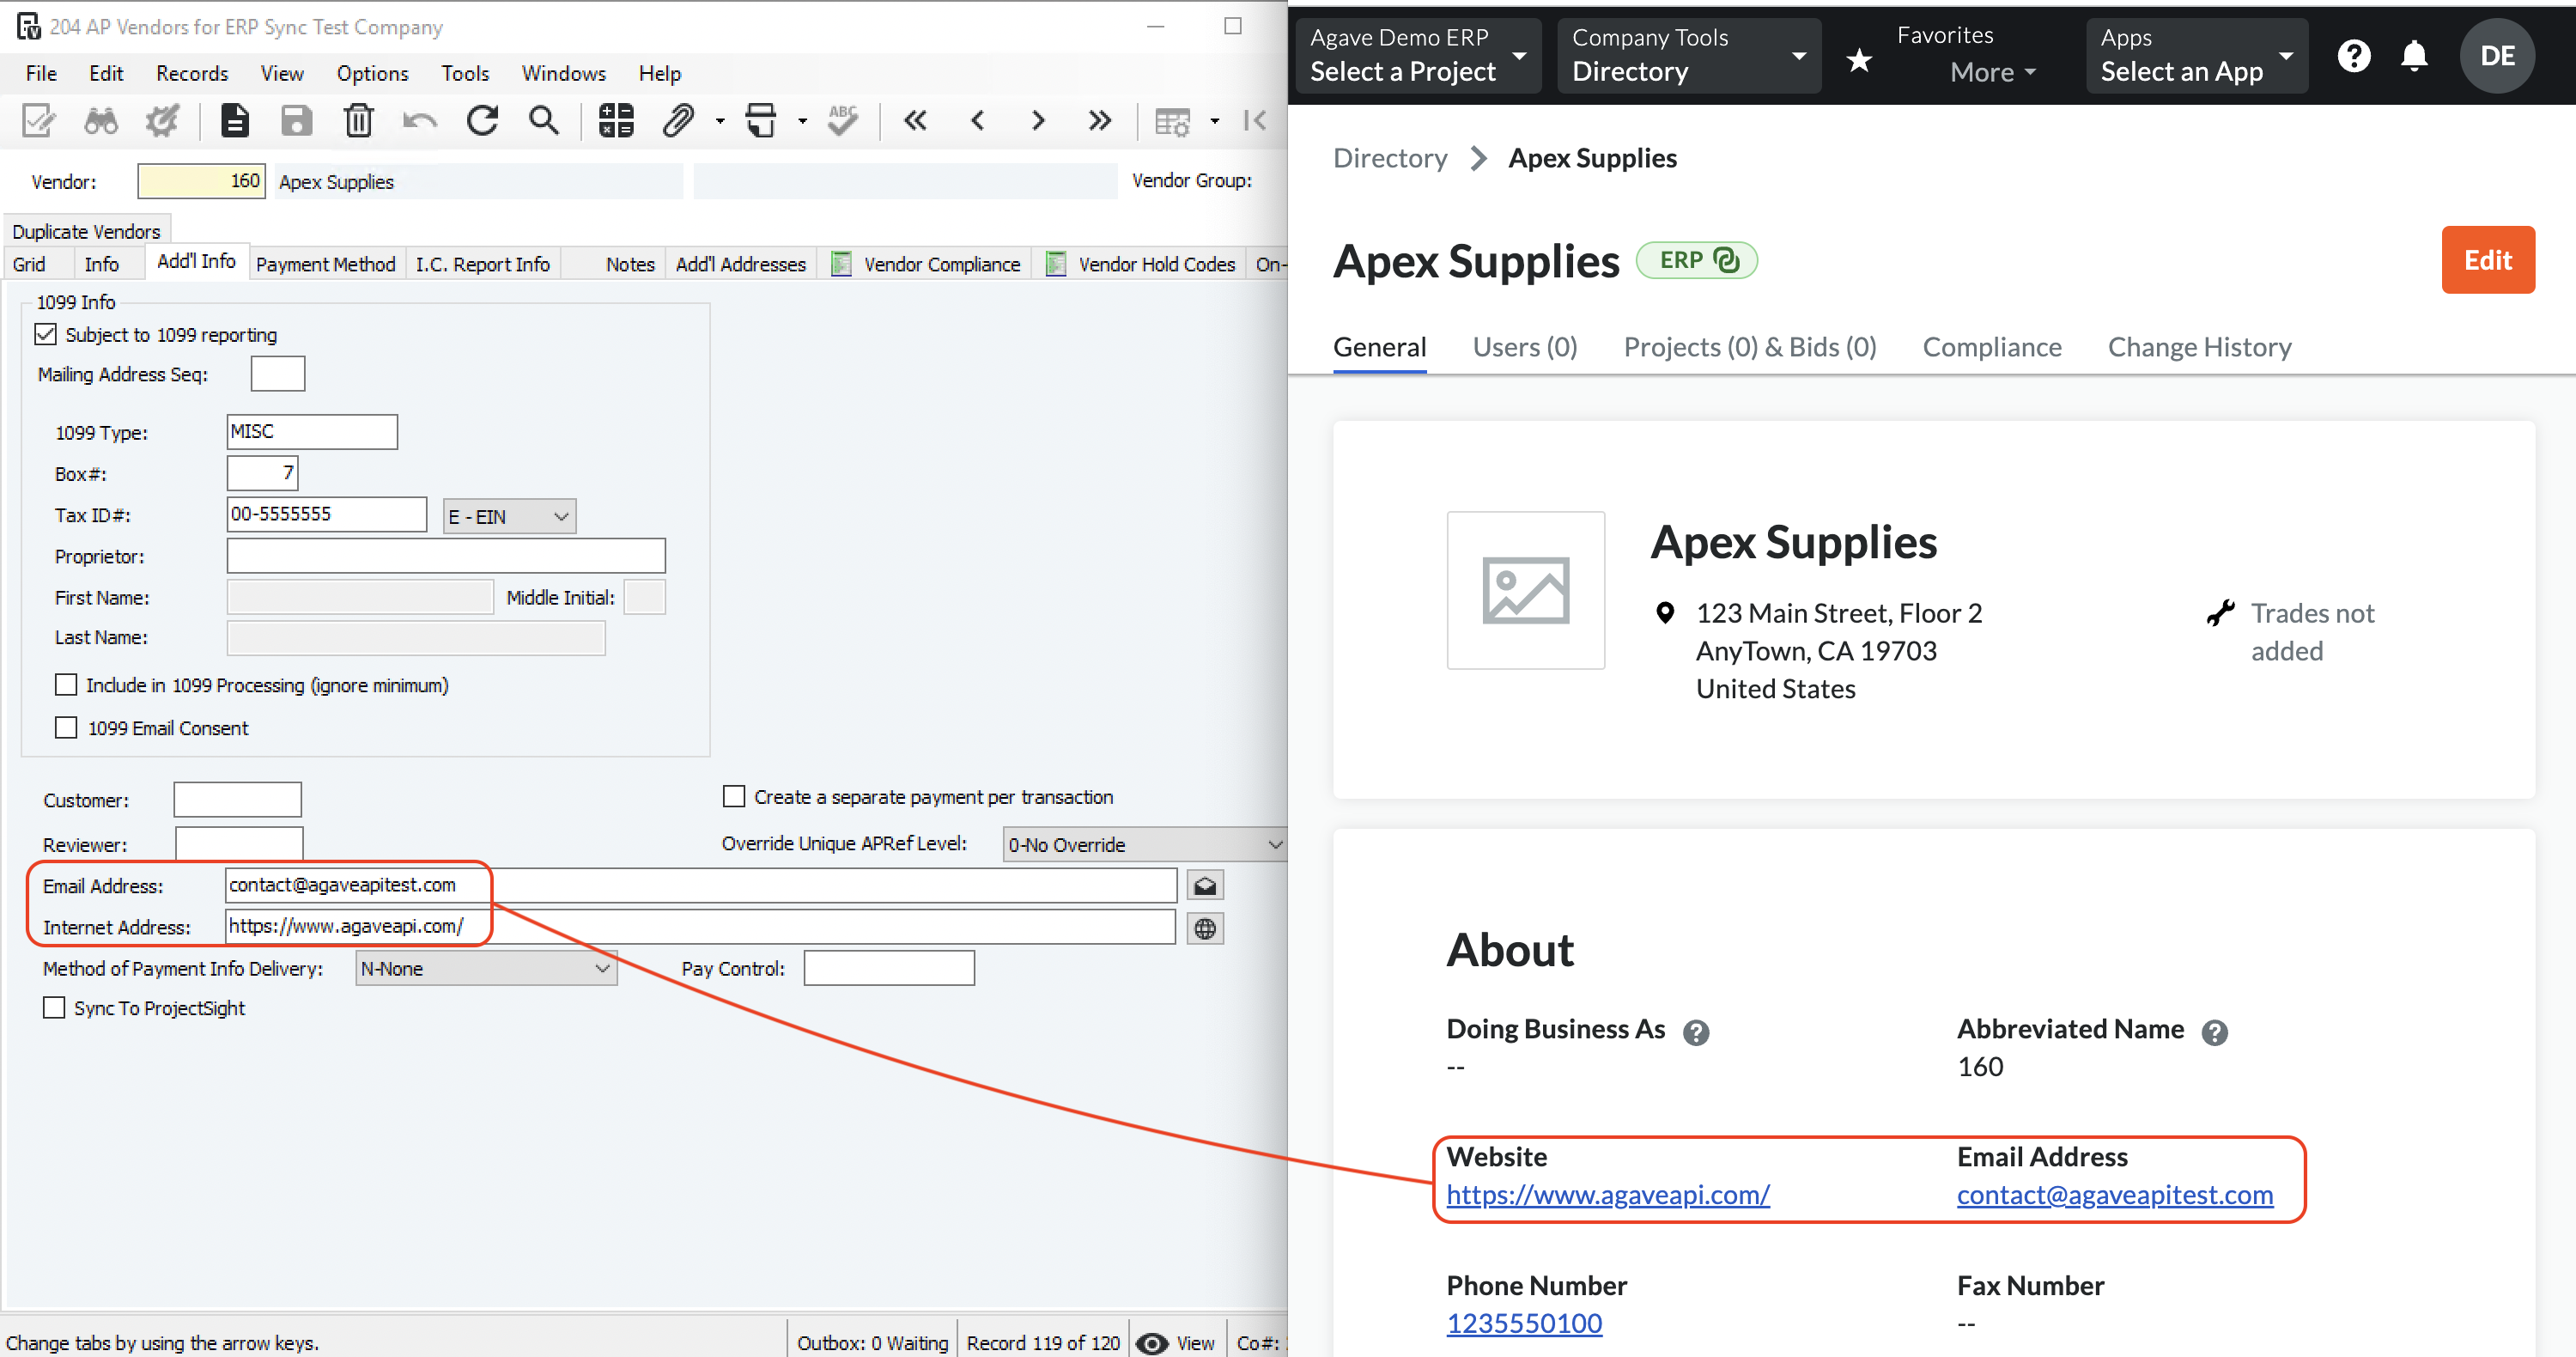Open notifications bell icon
2576x1357 pixels.
pyautogui.click(x=2414, y=56)
